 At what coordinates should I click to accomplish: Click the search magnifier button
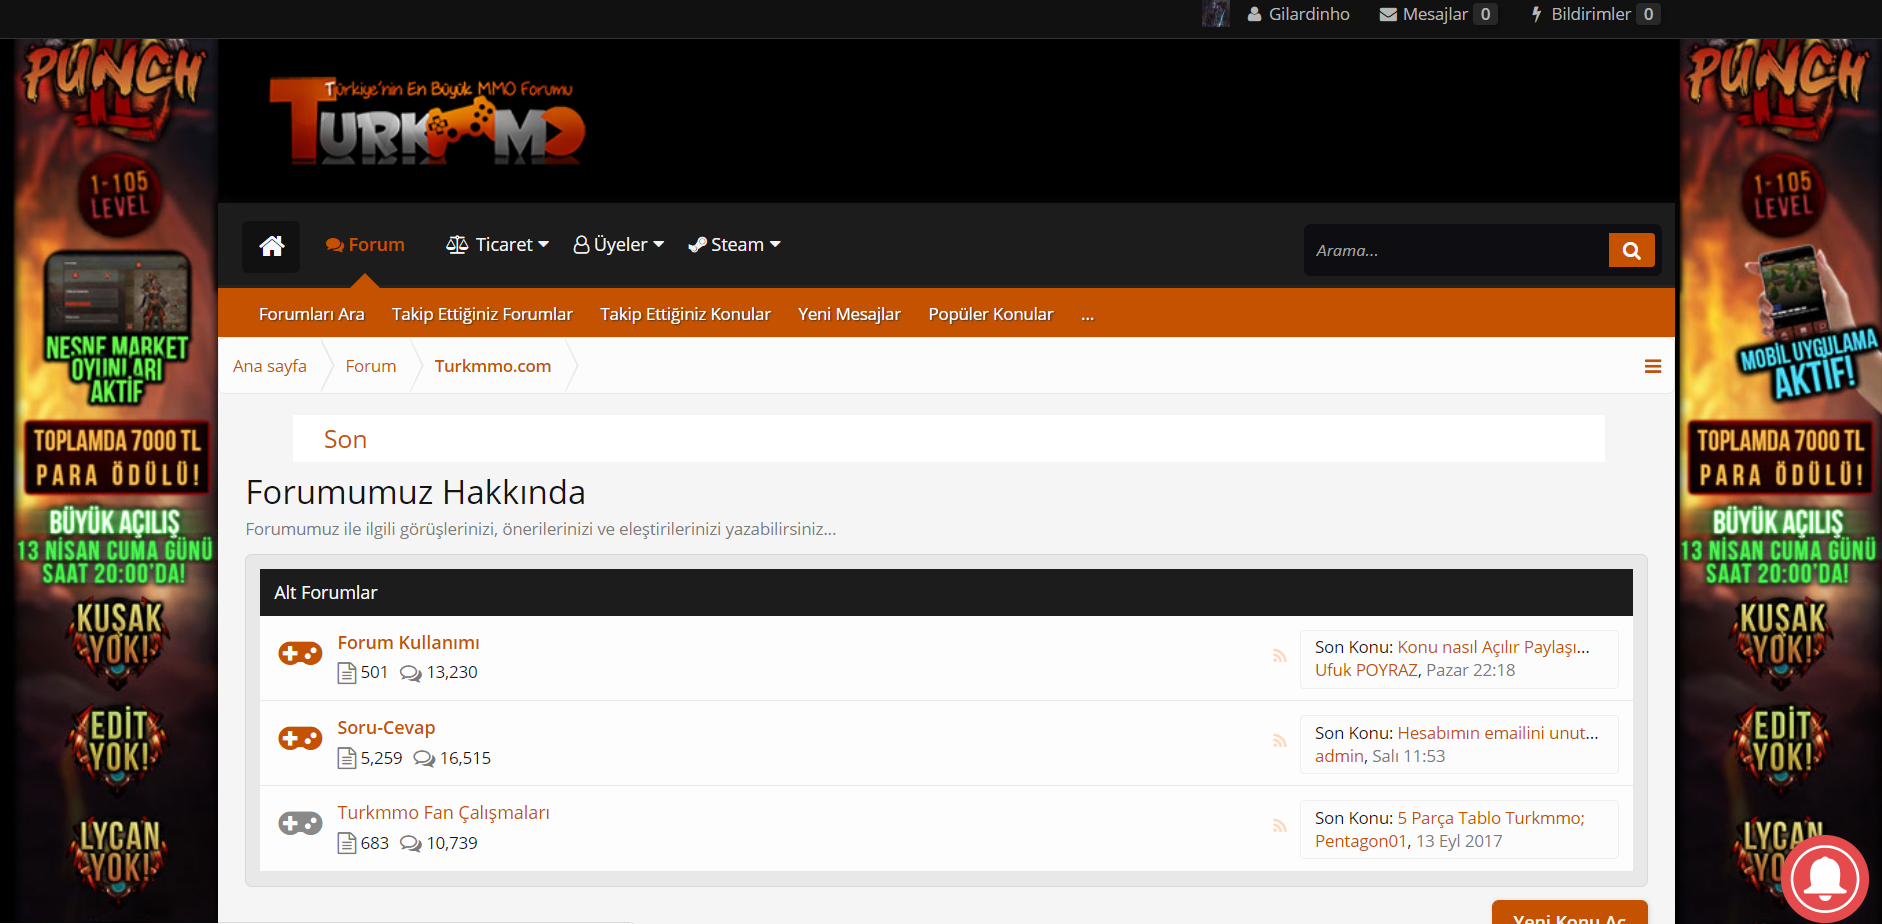point(1631,251)
